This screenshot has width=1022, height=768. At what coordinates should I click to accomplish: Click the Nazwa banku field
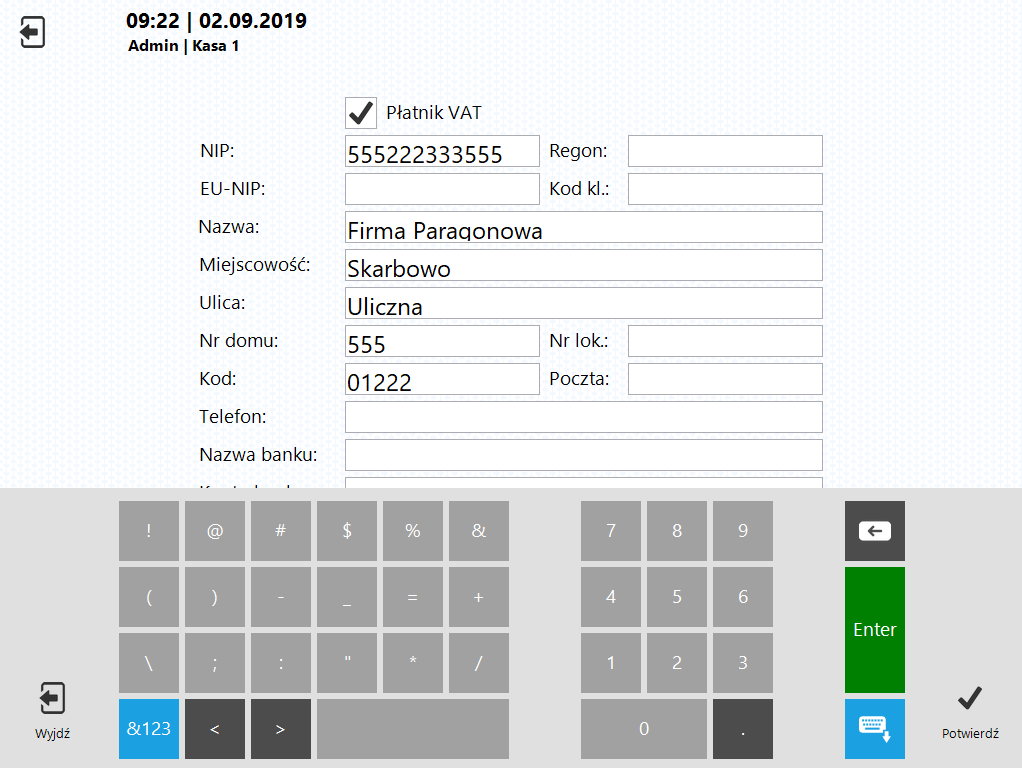(x=583, y=455)
